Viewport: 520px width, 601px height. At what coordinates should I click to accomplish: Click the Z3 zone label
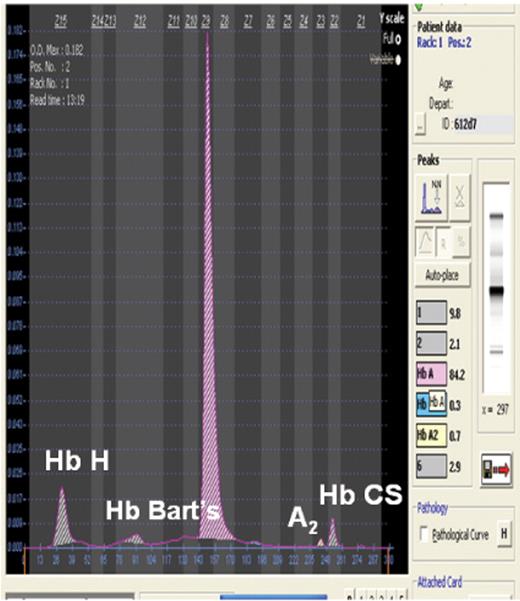pos(321,21)
